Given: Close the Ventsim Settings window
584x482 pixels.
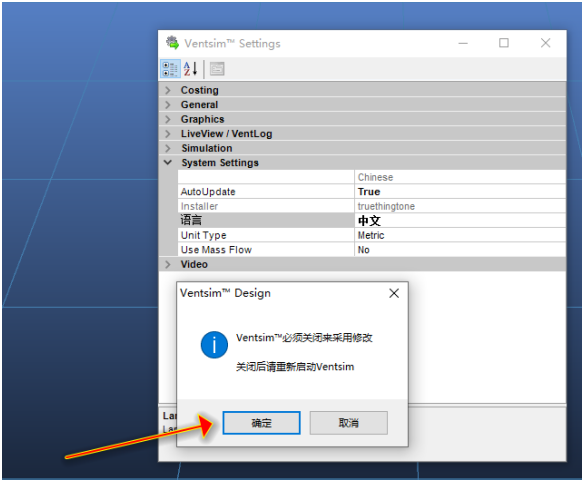Looking at the screenshot, I should tap(546, 43).
